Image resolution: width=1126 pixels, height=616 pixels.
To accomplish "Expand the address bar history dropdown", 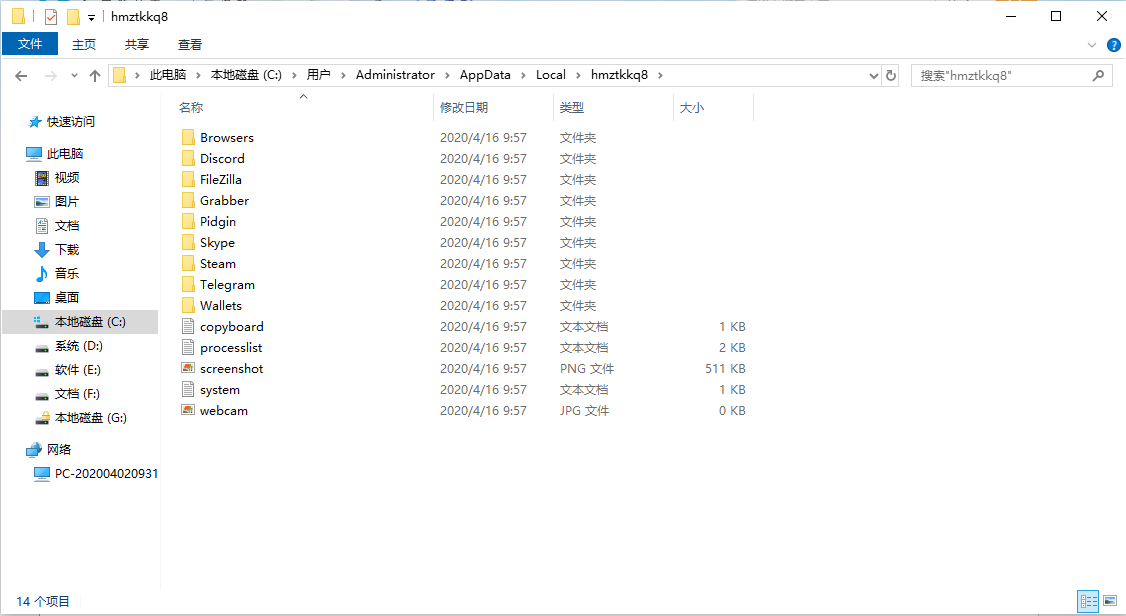I will (x=873, y=75).
